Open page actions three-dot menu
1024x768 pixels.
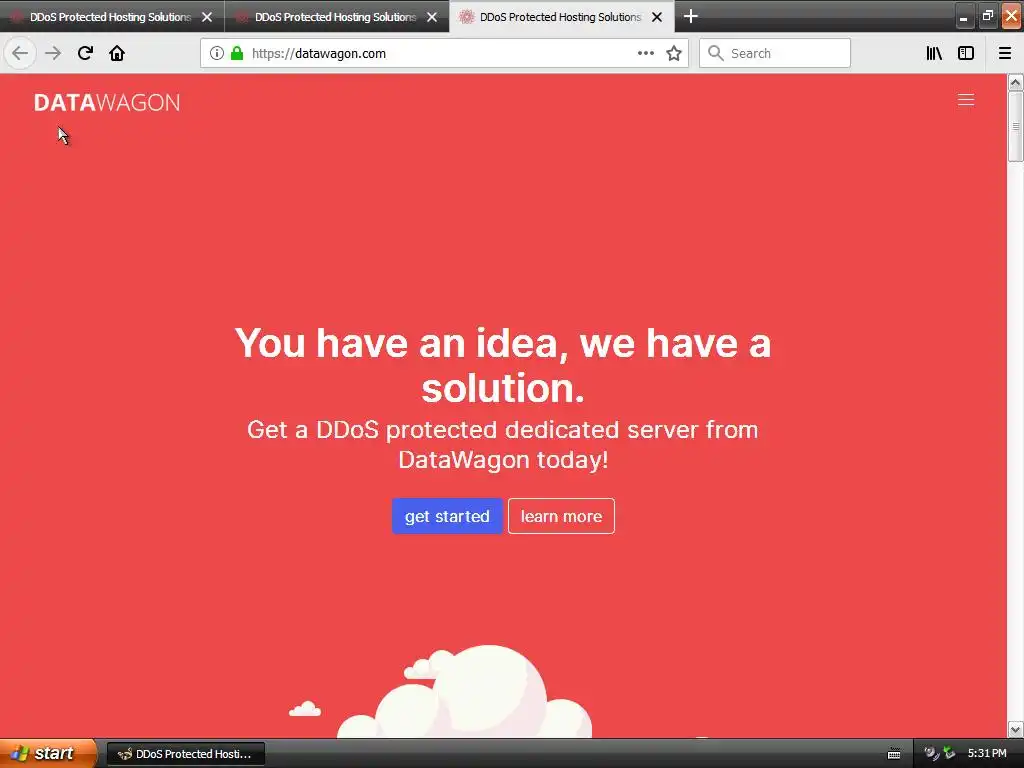click(x=646, y=54)
